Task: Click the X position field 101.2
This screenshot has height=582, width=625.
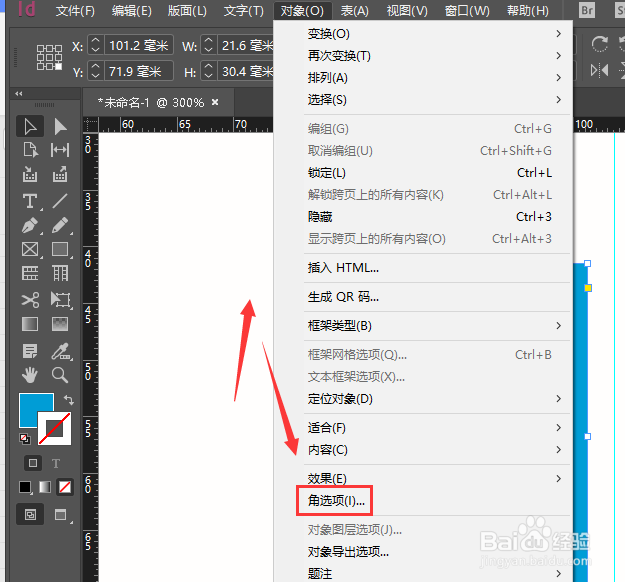Action: coord(138,45)
